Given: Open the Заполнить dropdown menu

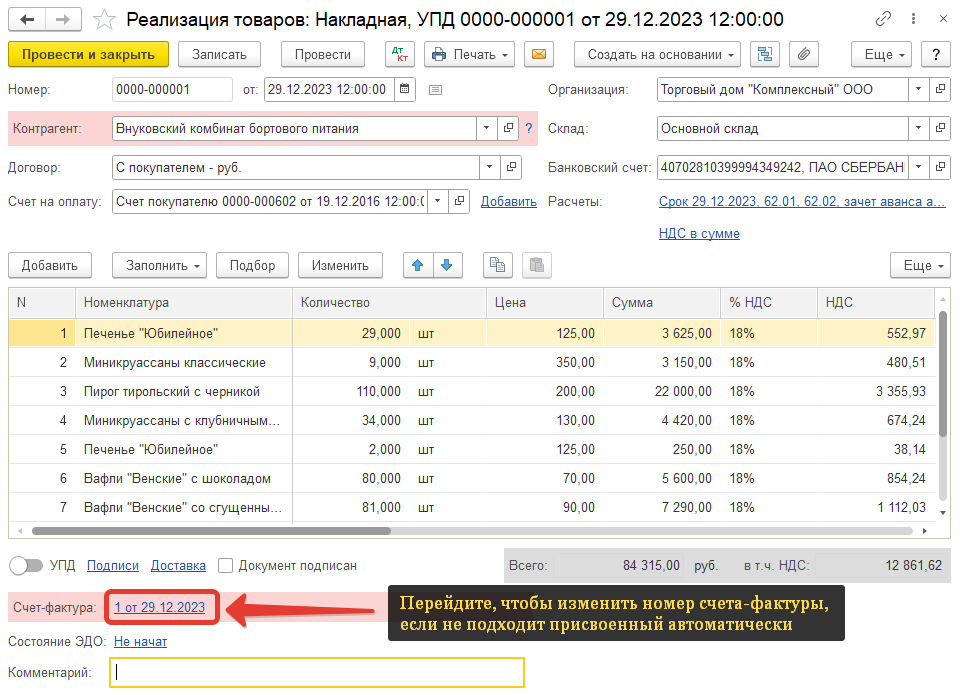Looking at the screenshot, I should point(159,265).
